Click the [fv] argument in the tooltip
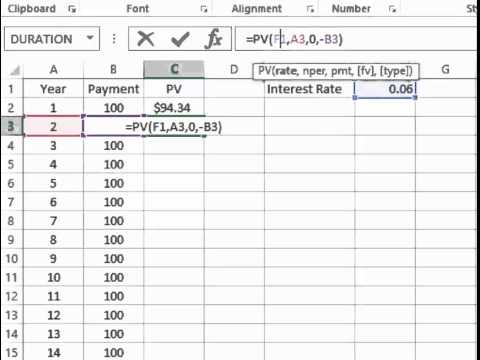Screen dimensions: 480x360 367,71
